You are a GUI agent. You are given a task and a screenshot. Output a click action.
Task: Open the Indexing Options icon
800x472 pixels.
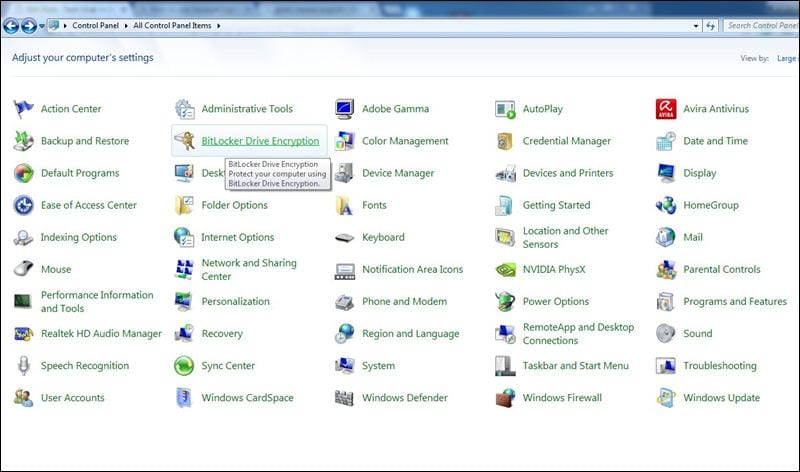[x=23, y=237]
